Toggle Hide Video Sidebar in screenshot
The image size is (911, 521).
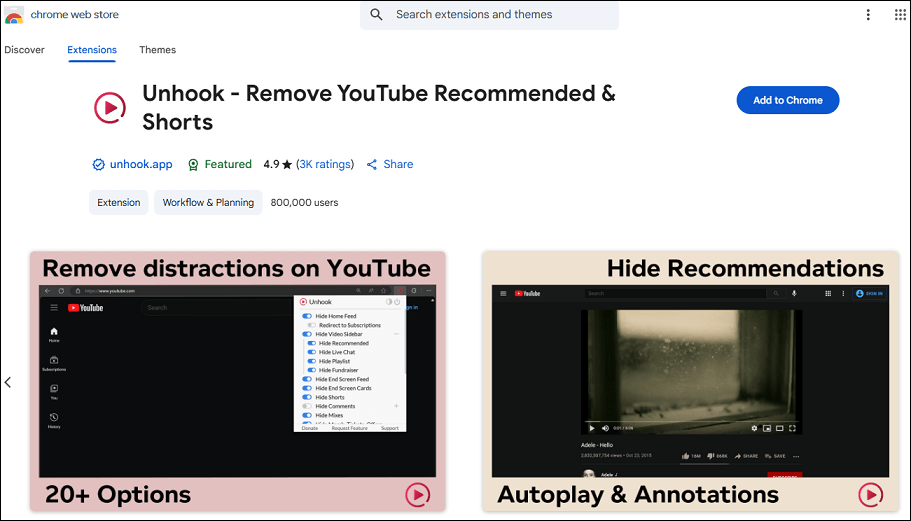pyautogui.click(x=307, y=334)
